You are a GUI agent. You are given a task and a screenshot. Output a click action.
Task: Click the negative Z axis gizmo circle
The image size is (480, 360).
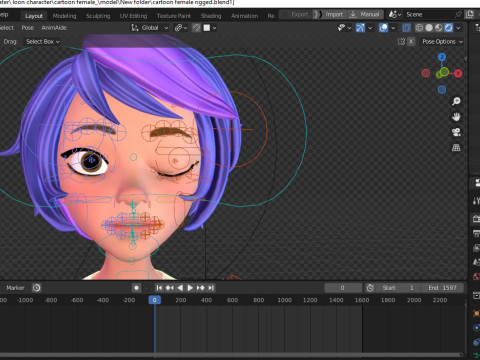pyautogui.click(x=442, y=89)
